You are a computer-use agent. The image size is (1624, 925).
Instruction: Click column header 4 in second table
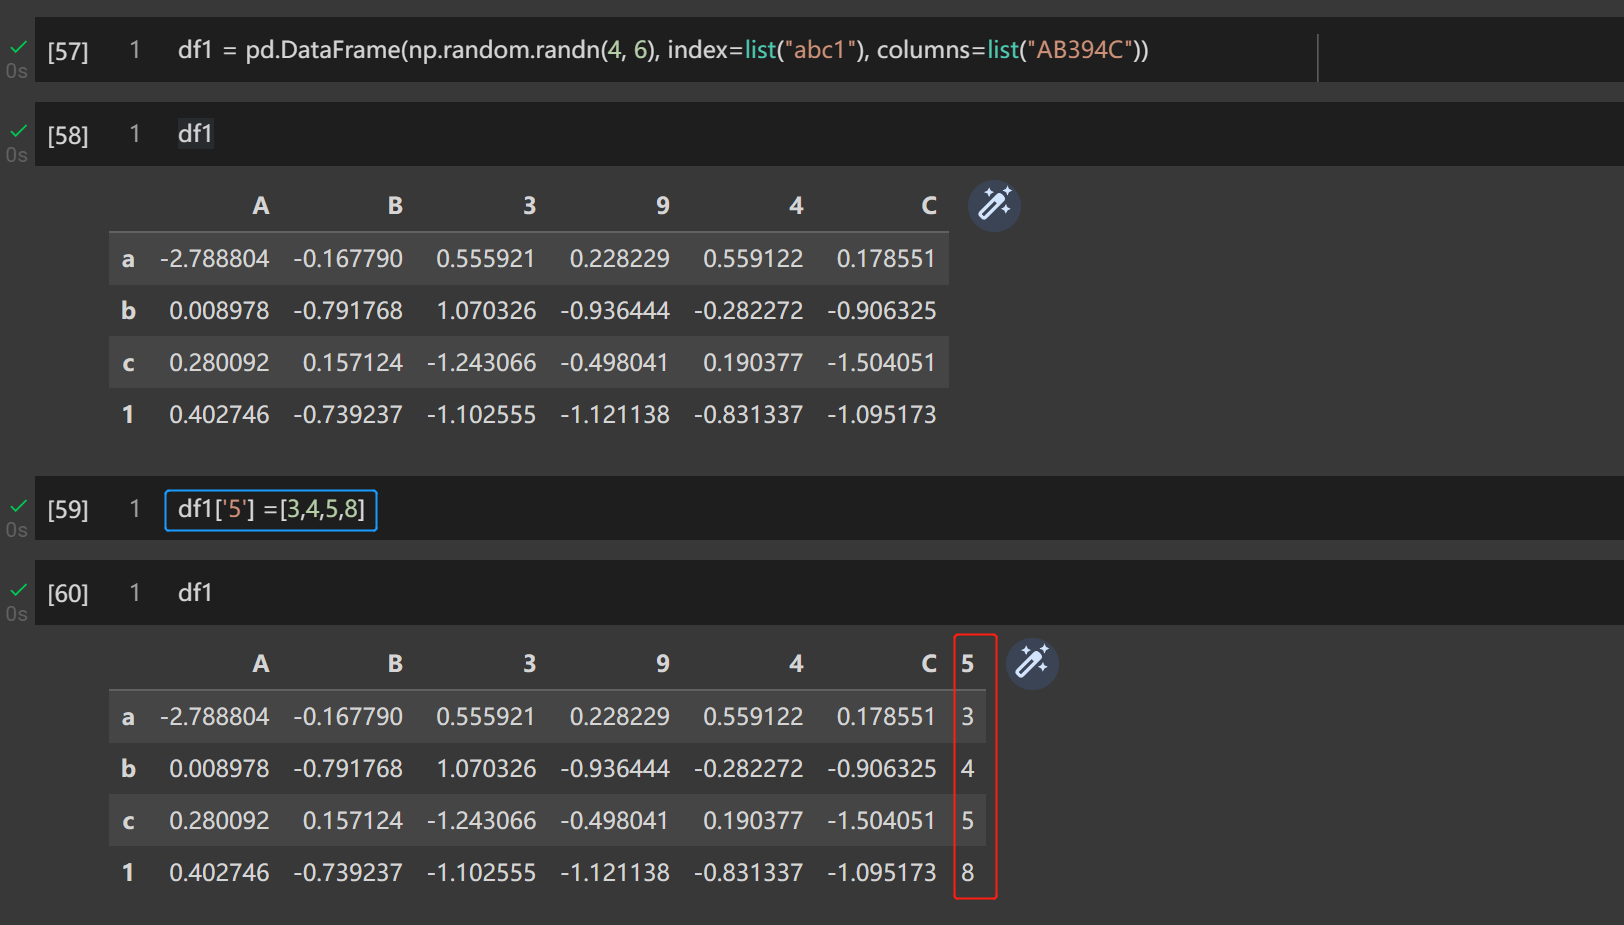796,664
